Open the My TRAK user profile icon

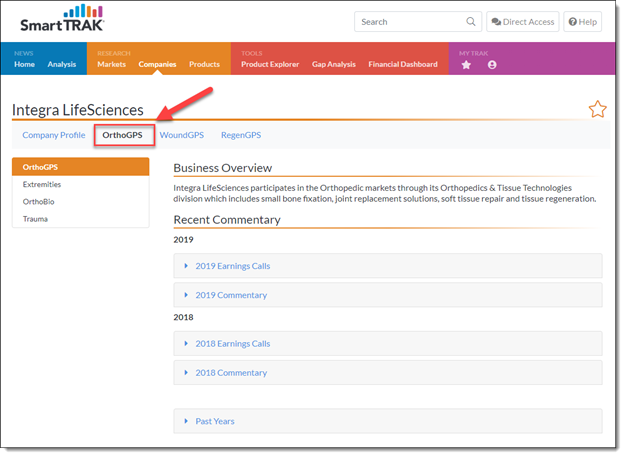[x=492, y=65]
